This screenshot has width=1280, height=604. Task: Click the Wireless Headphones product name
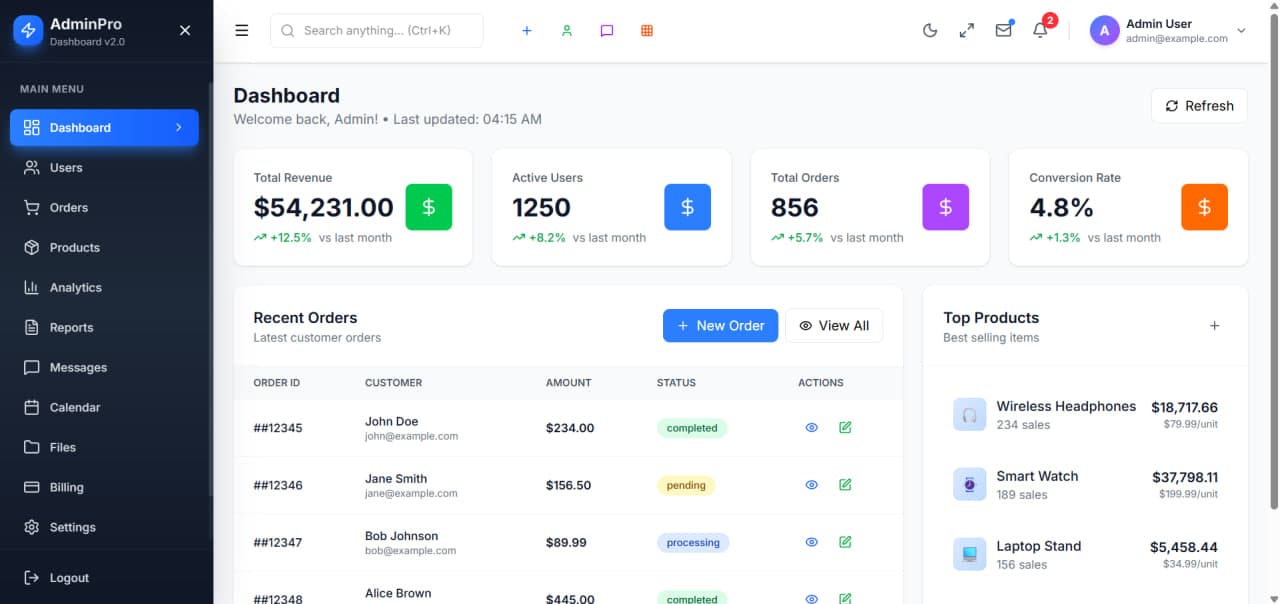(x=1066, y=406)
